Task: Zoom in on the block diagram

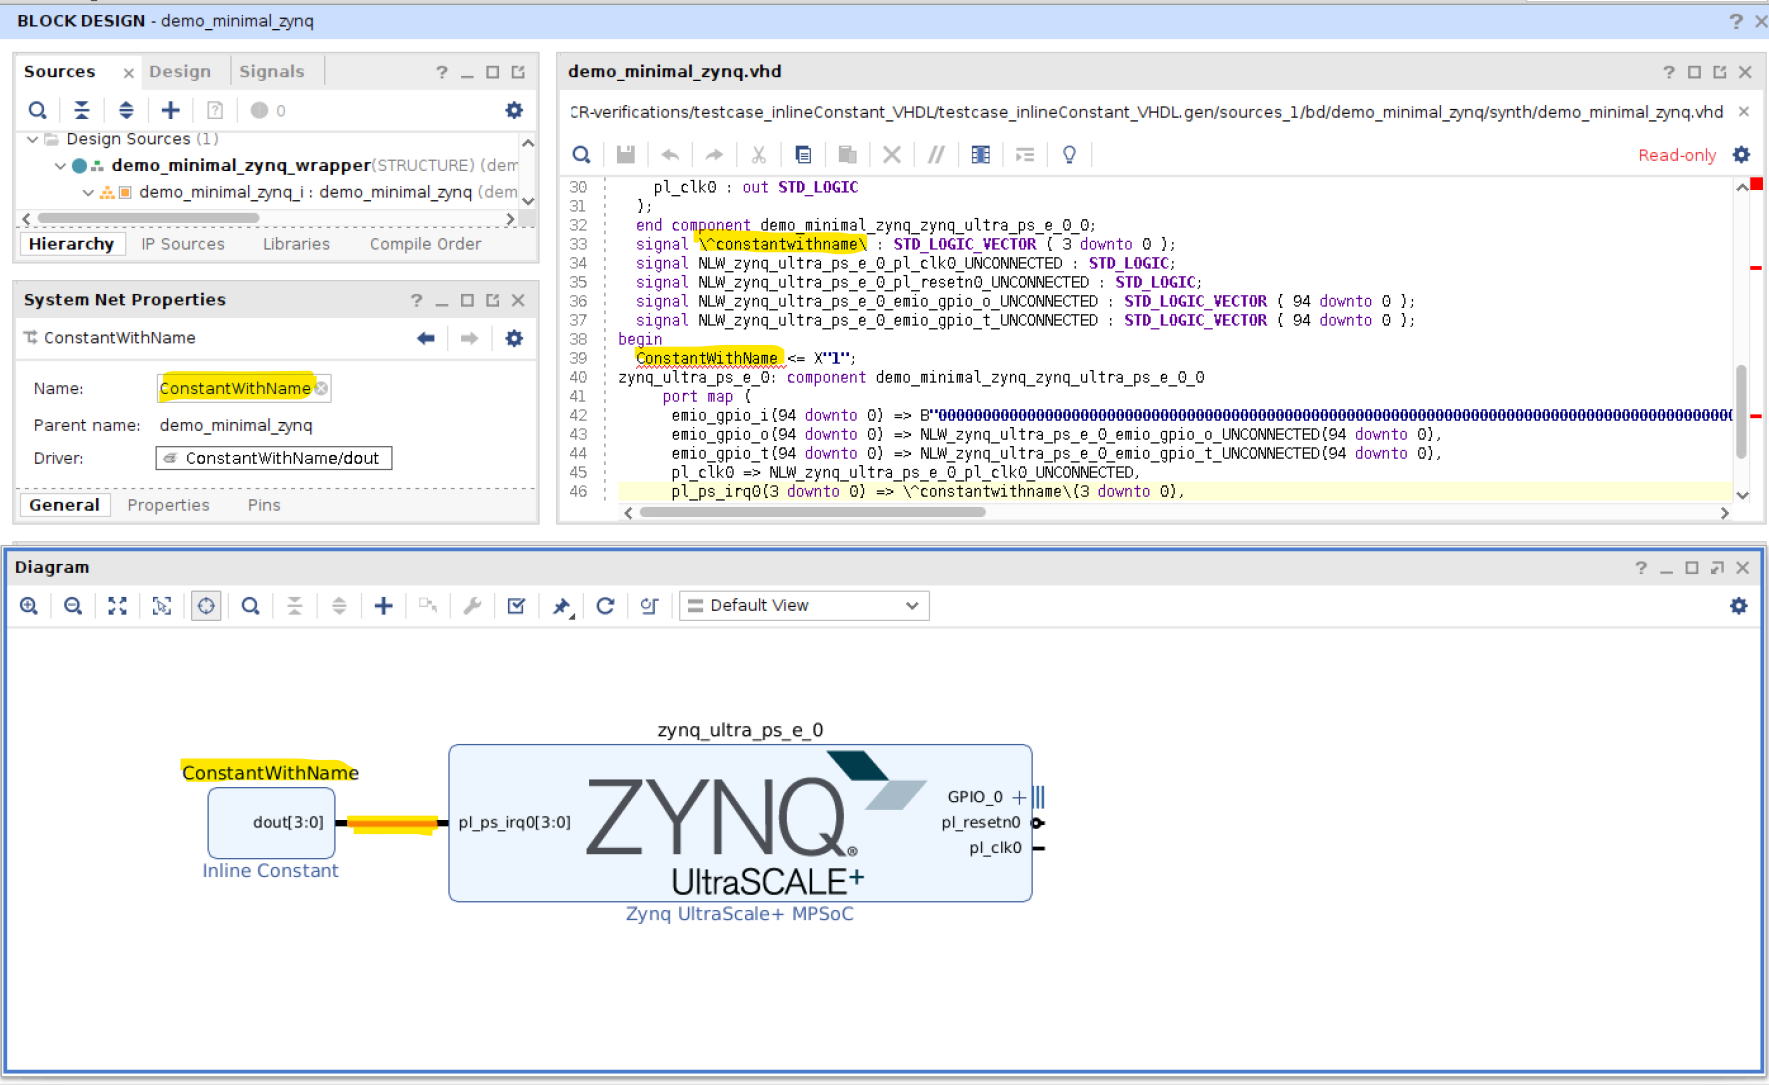Action: (29, 606)
